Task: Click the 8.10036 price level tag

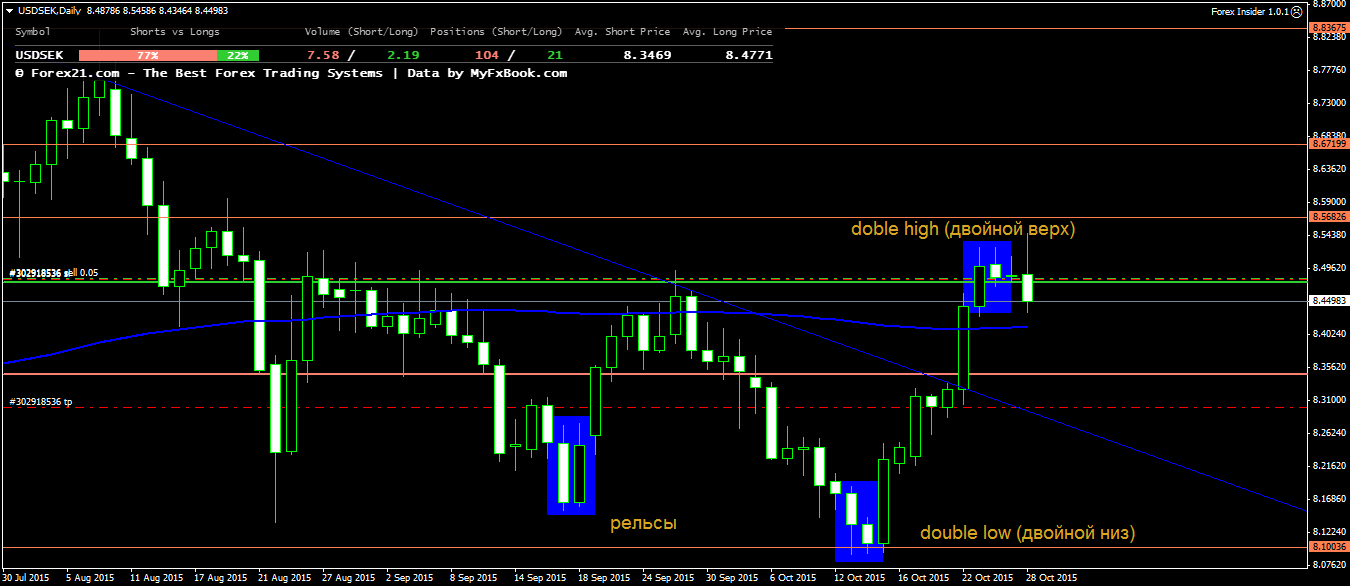Action: click(x=1328, y=547)
